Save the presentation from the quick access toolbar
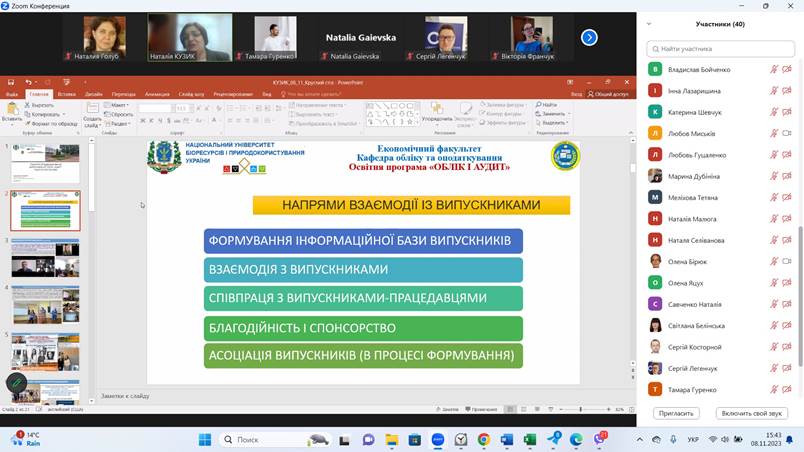Image resolution: width=804 pixels, height=452 pixels. (11, 82)
